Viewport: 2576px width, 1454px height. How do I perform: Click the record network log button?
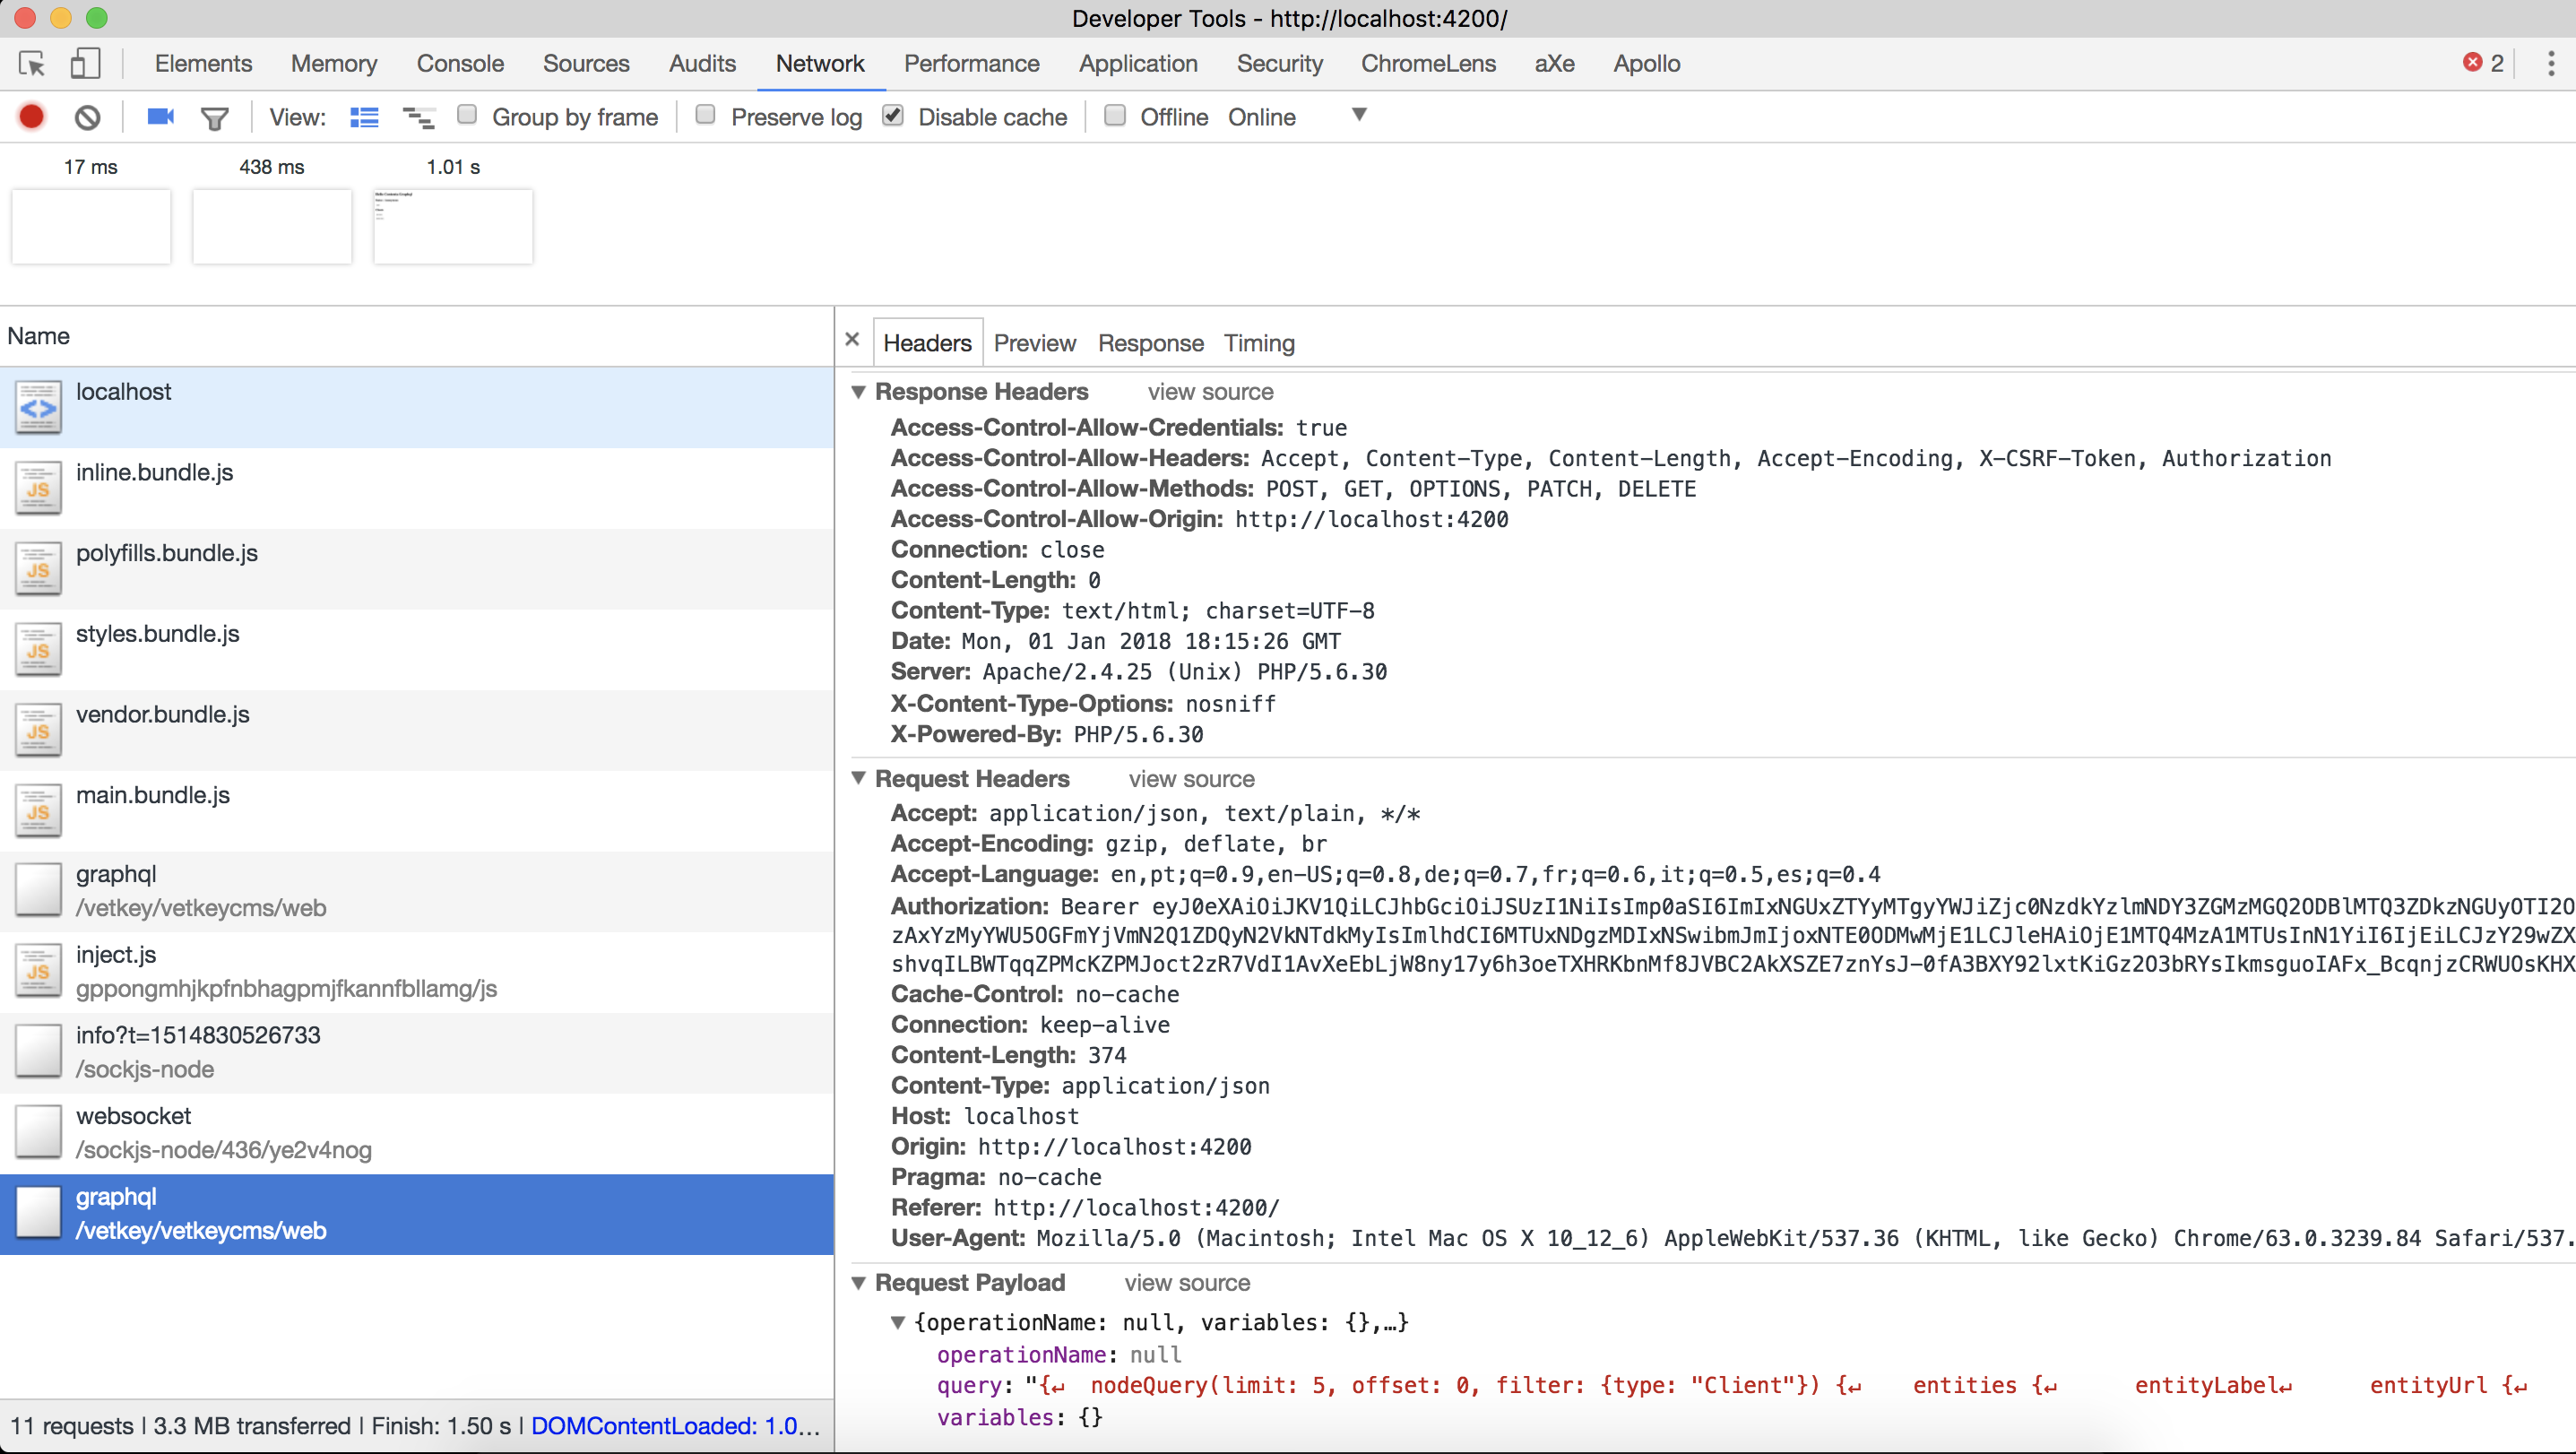pyautogui.click(x=31, y=117)
